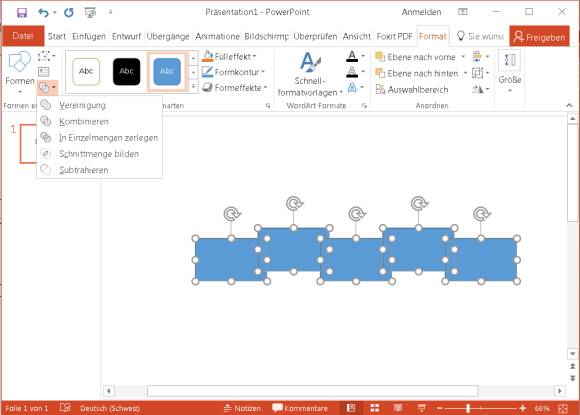Expand the Fülleffekt dropdown

click(229, 57)
